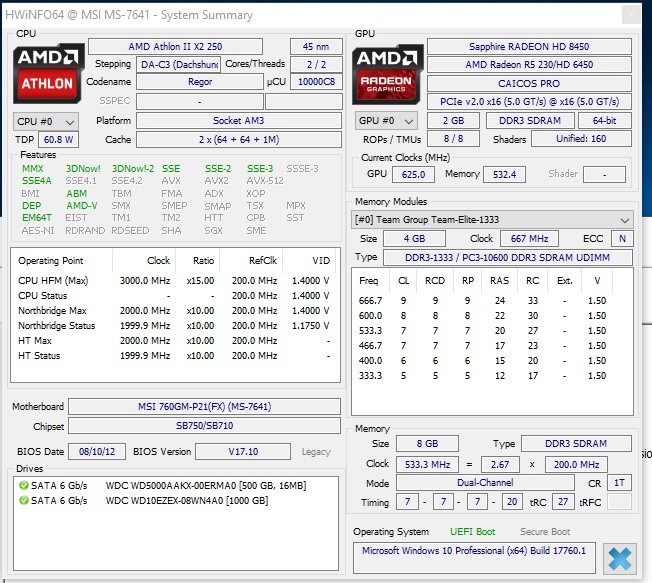This screenshot has width=652, height=583.
Task: Click the memory clock 533.3 MHz value
Action: click(427, 464)
